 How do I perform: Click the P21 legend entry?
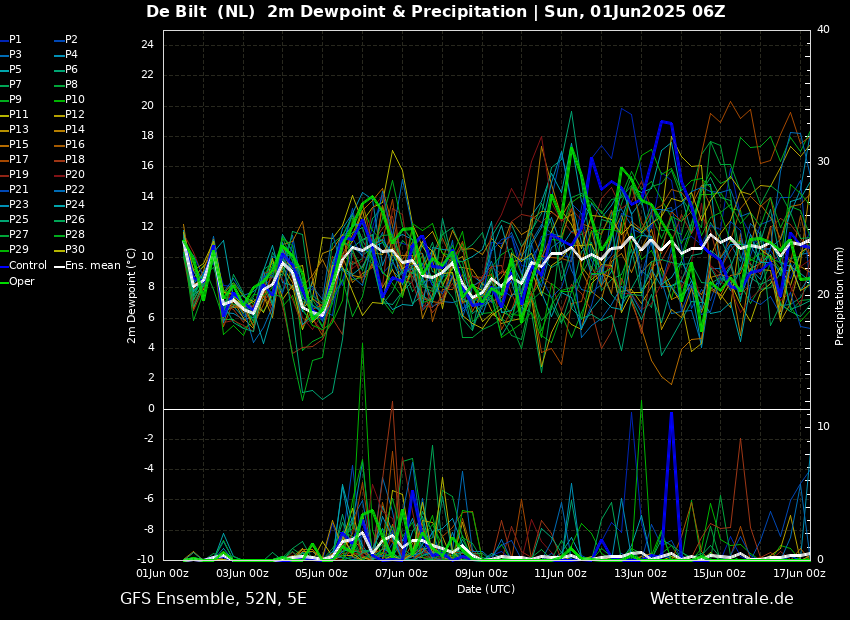pos(14,189)
